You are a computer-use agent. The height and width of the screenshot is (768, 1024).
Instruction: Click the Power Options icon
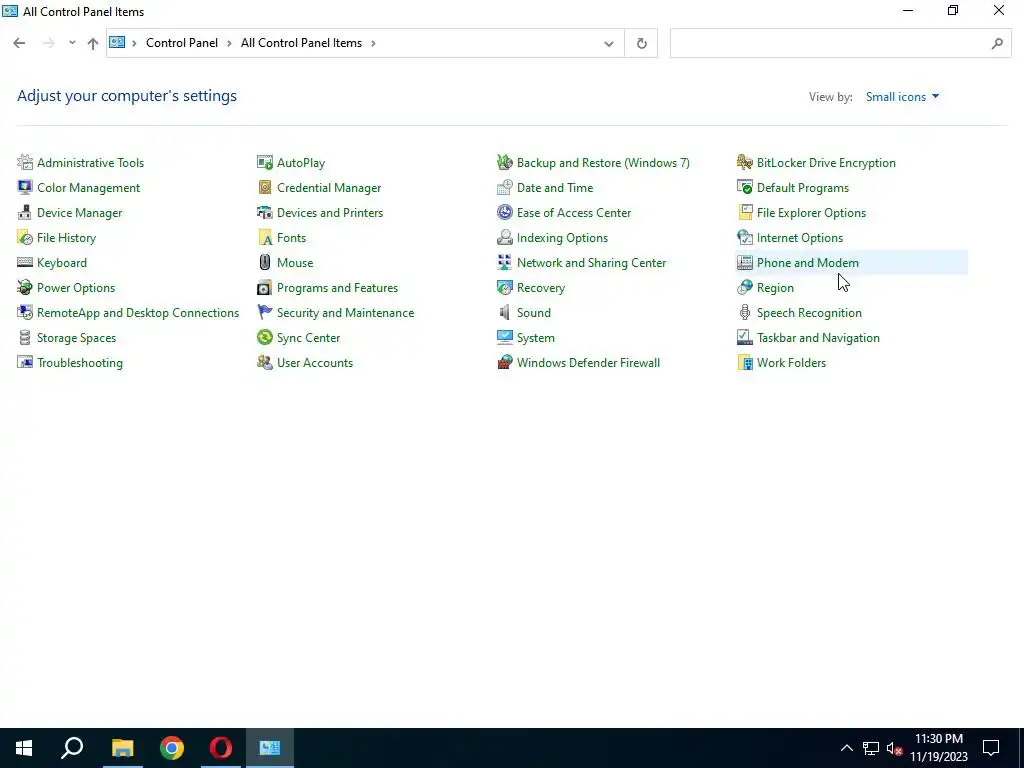(25, 287)
